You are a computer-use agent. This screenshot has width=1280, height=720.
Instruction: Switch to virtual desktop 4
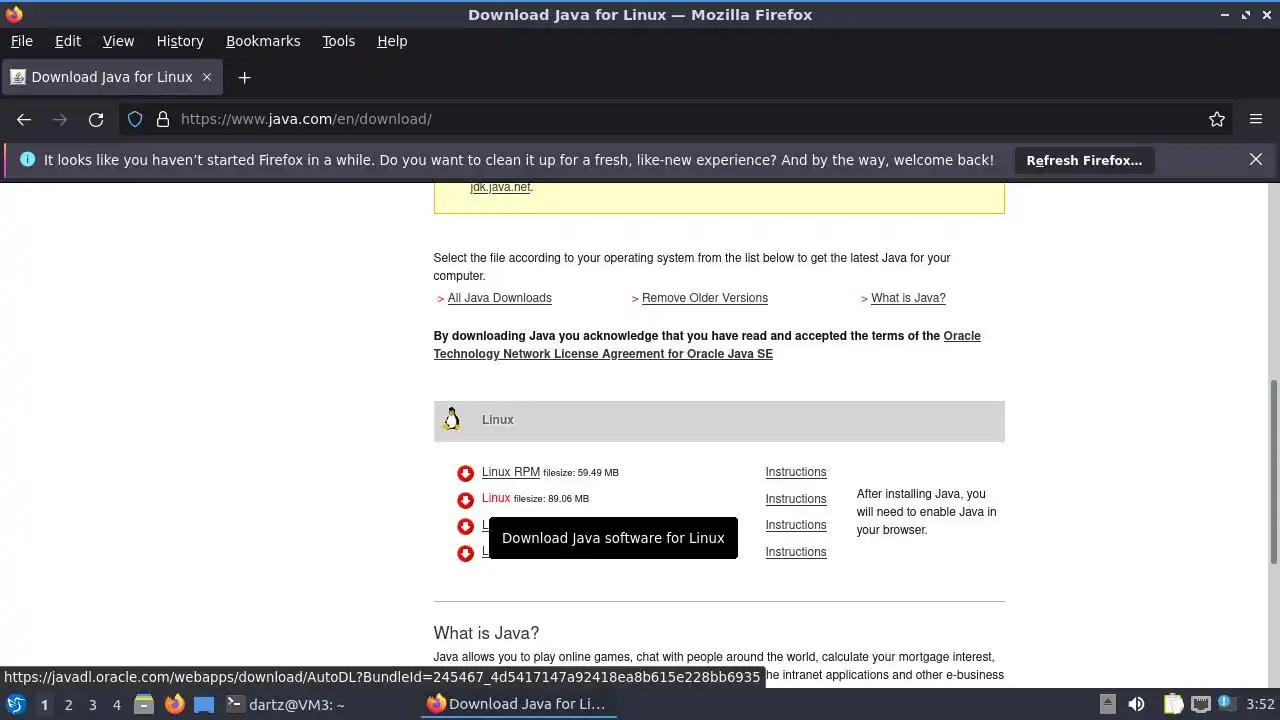(x=116, y=704)
